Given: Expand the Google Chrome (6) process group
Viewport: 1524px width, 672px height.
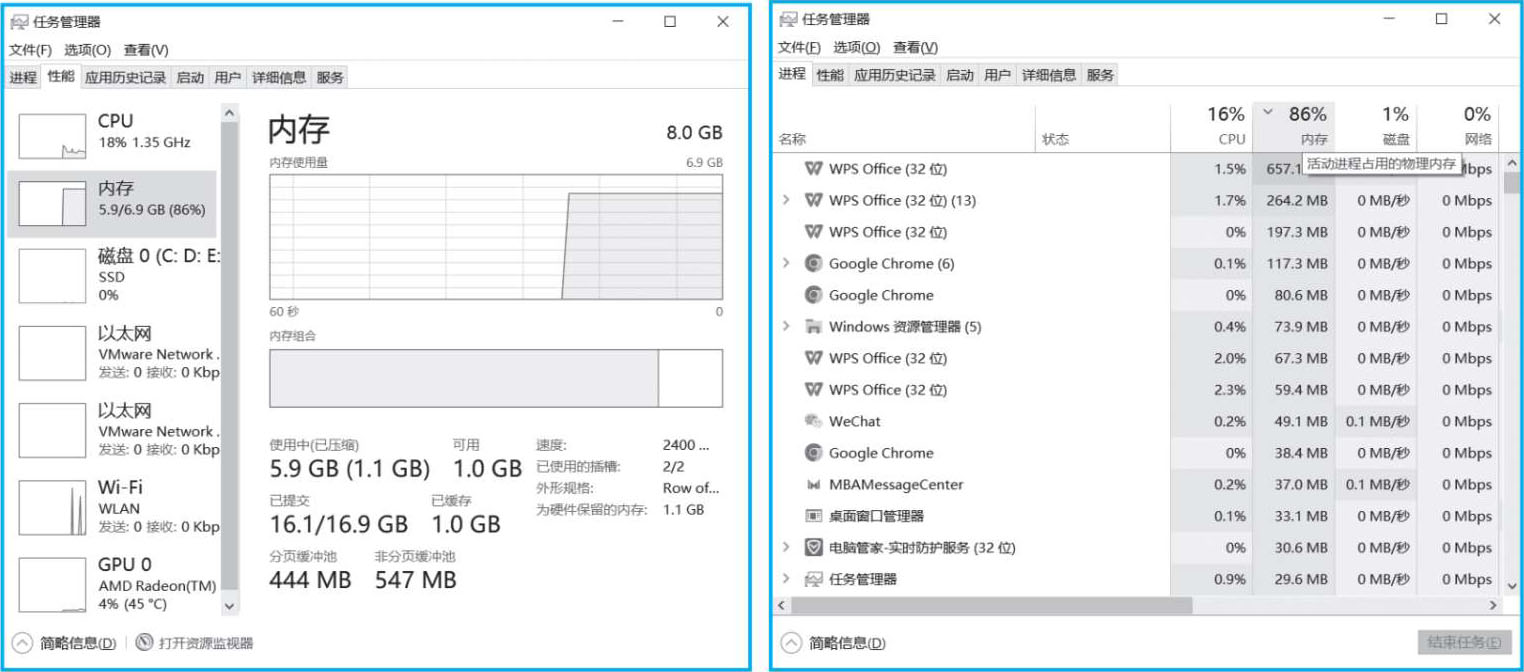Looking at the screenshot, I should tap(786, 264).
